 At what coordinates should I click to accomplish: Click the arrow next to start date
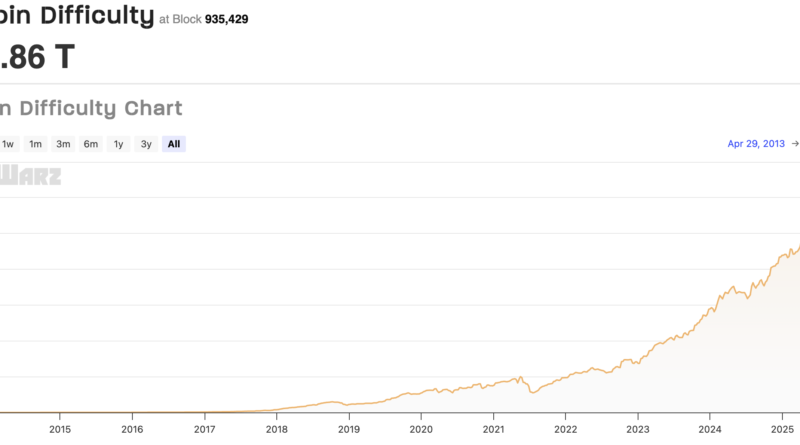click(x=795, y=144)
